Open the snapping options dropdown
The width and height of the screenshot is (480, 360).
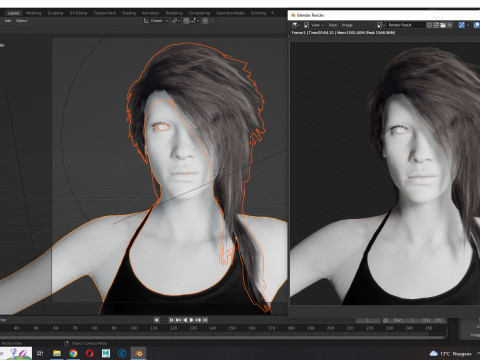tap(195, 21)
